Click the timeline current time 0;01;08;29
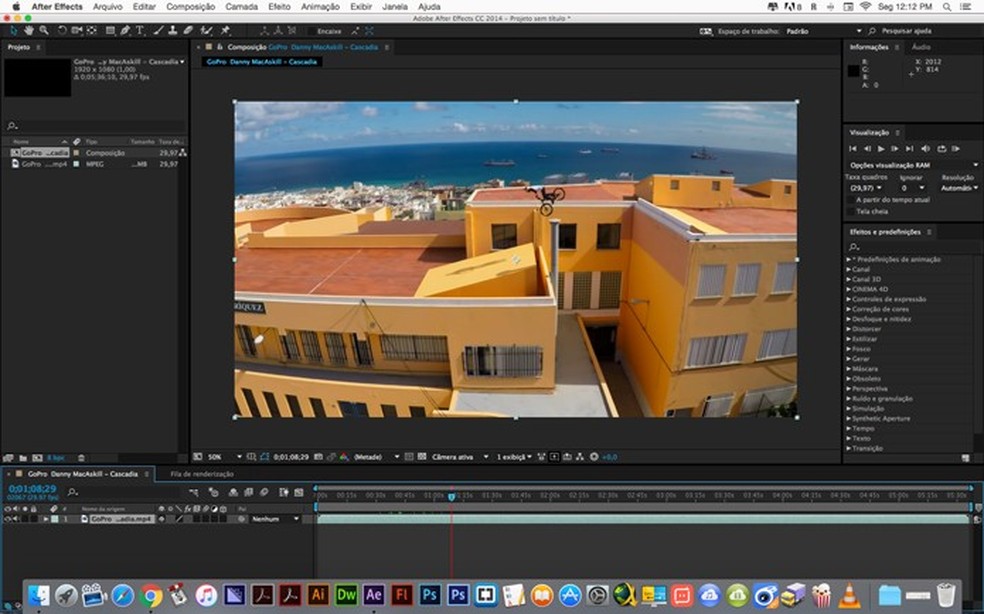984x614 pixels. click(x=32, y=489)
